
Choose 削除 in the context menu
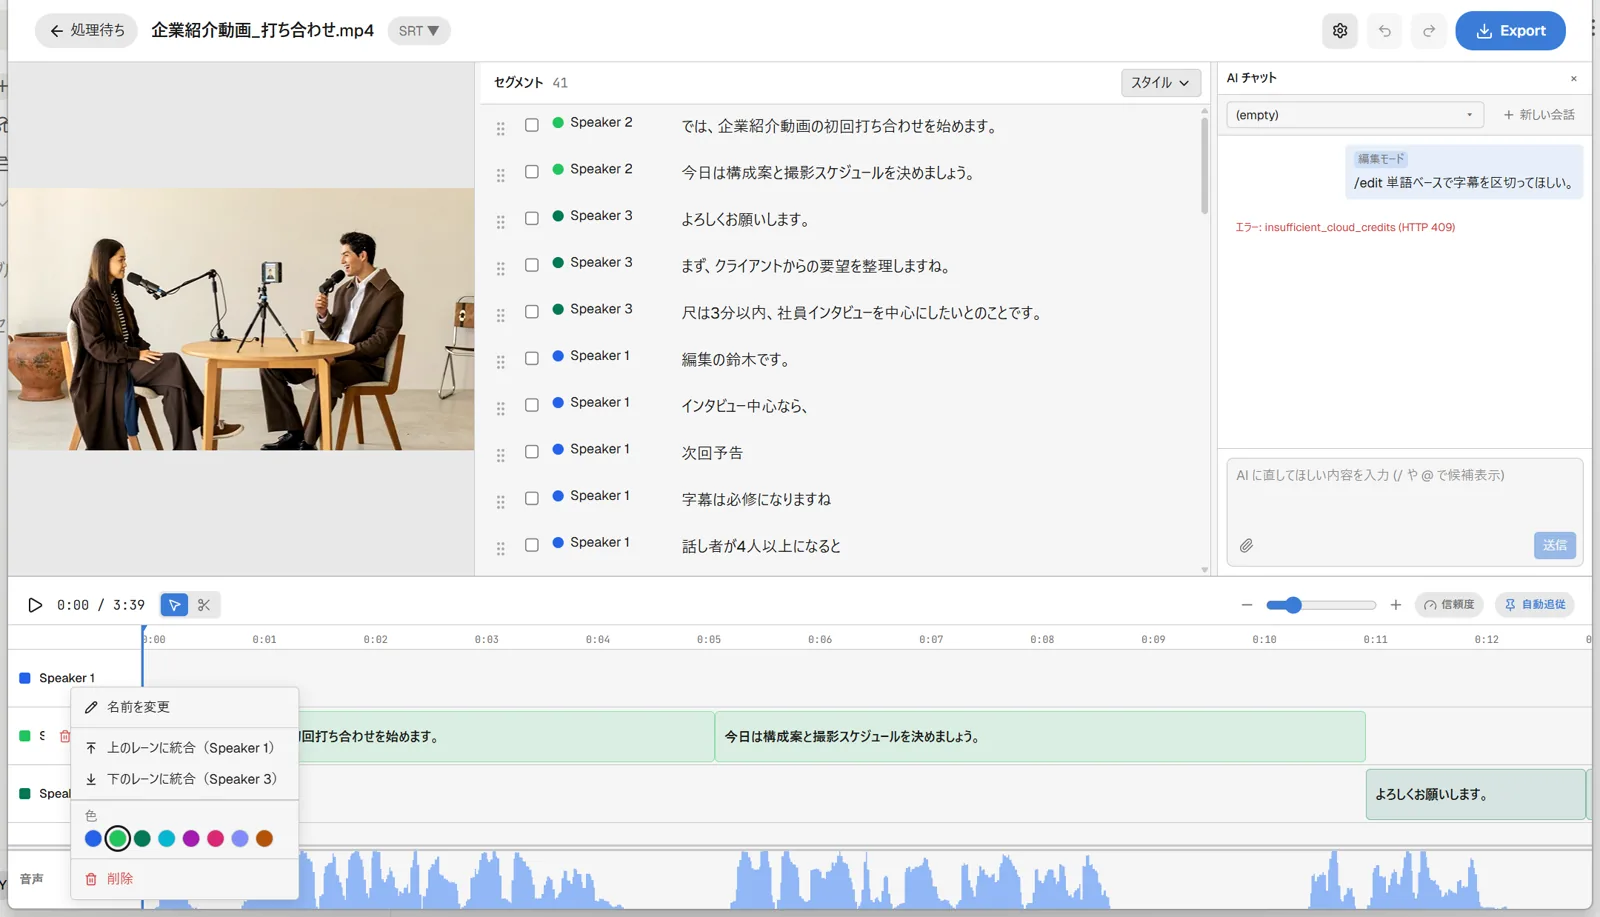[185, 879]
